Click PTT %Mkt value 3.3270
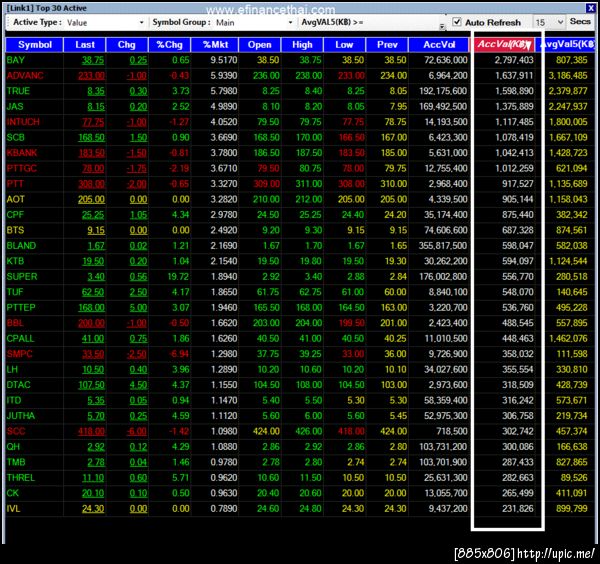Viewport: 600px width, 564px height. click(x=224, y=184)
